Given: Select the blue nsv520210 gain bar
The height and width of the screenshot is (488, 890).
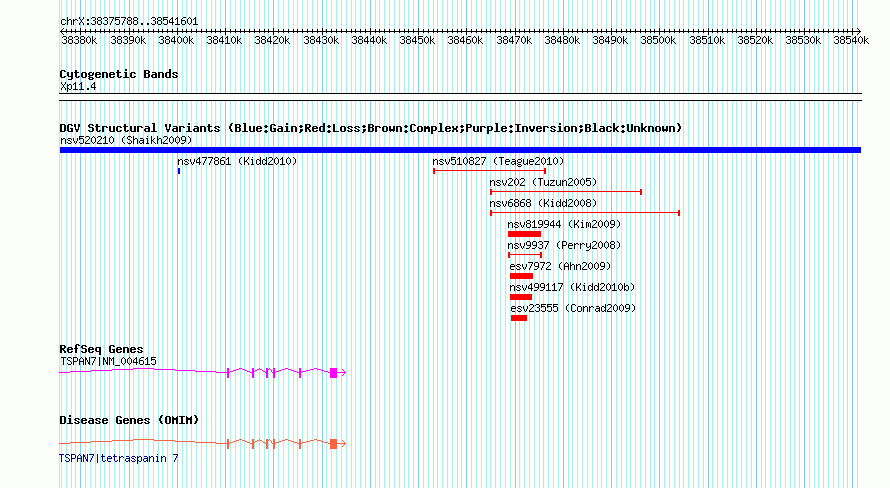Looking at the screenshot, I should tap(460, 150).
